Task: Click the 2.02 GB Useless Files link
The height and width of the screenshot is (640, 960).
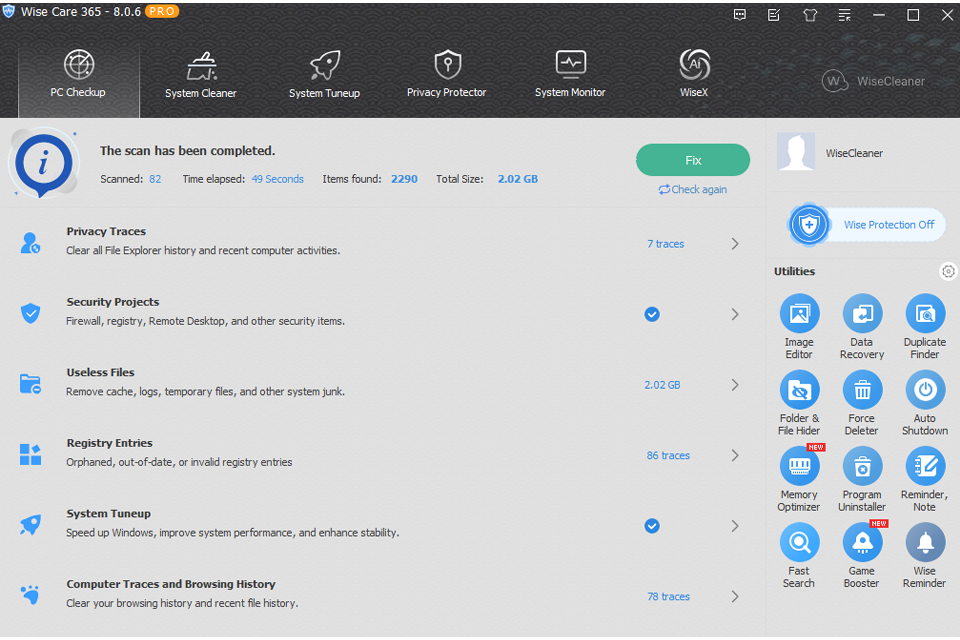Action: pyautogui.click(x=662, y=385)
